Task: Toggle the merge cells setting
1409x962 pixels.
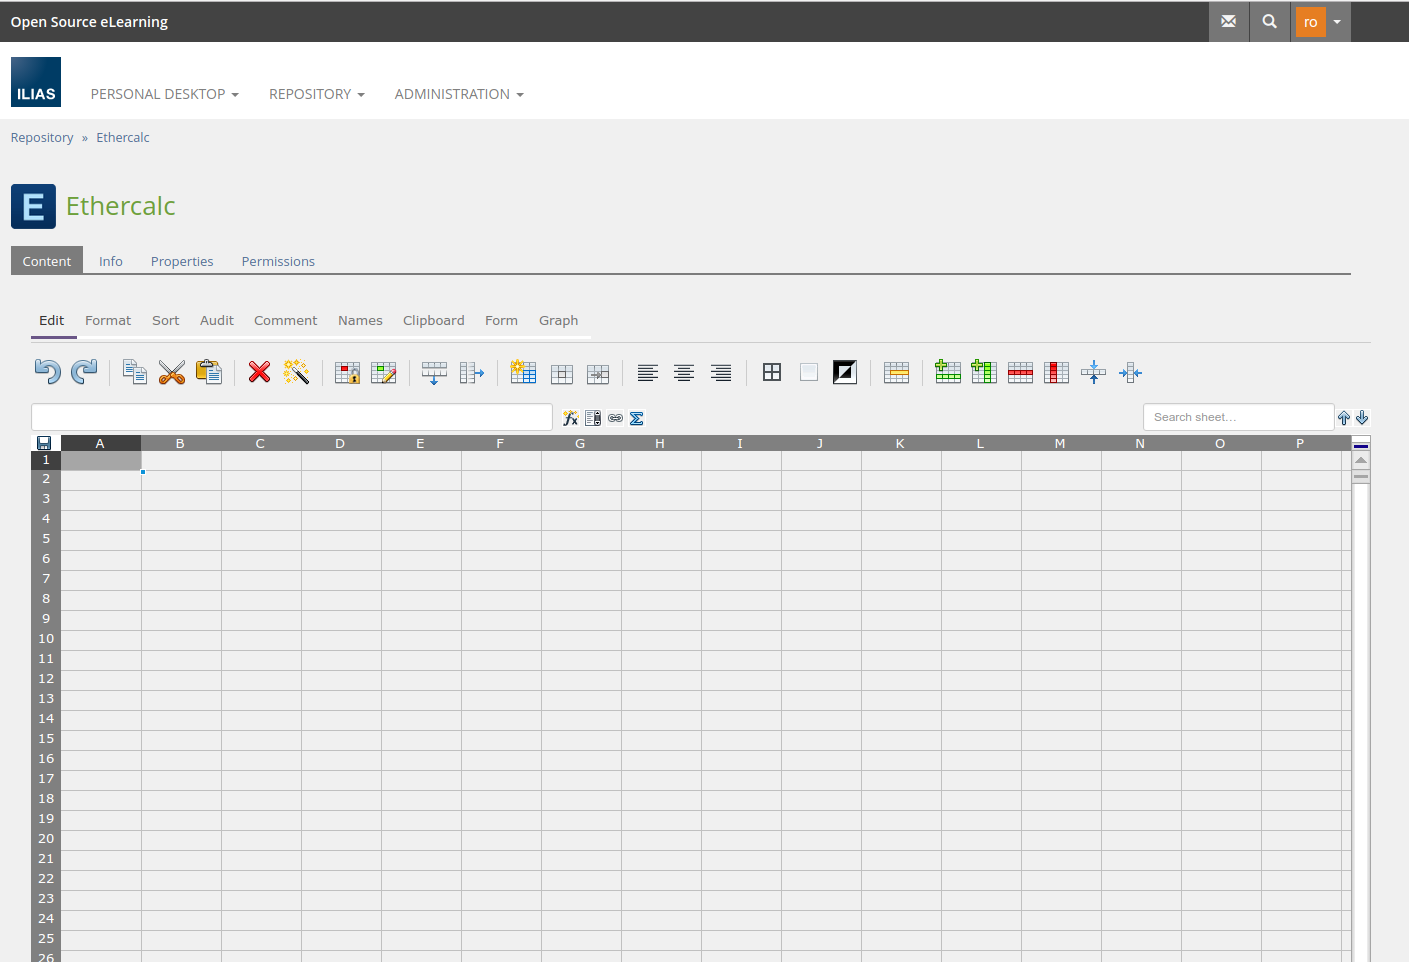Action: coord(1093,371)
